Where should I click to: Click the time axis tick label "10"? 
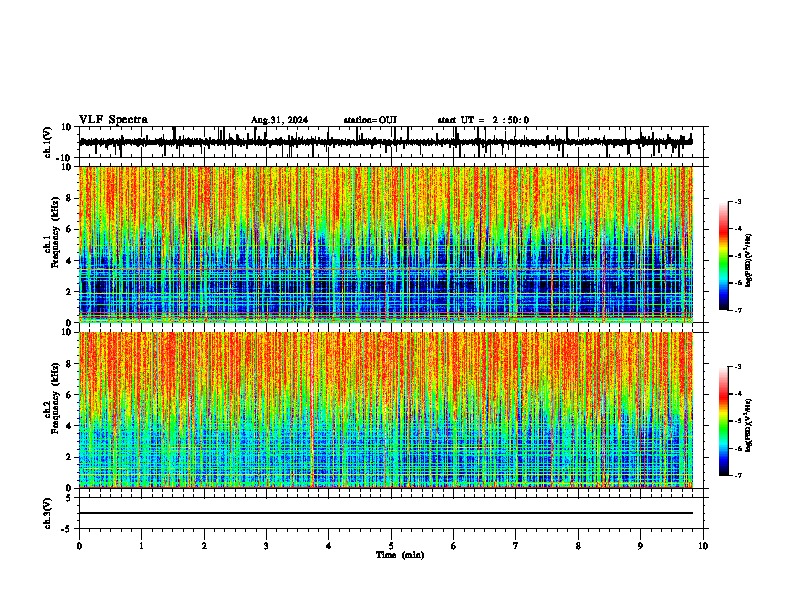click(x=703, y=546)
